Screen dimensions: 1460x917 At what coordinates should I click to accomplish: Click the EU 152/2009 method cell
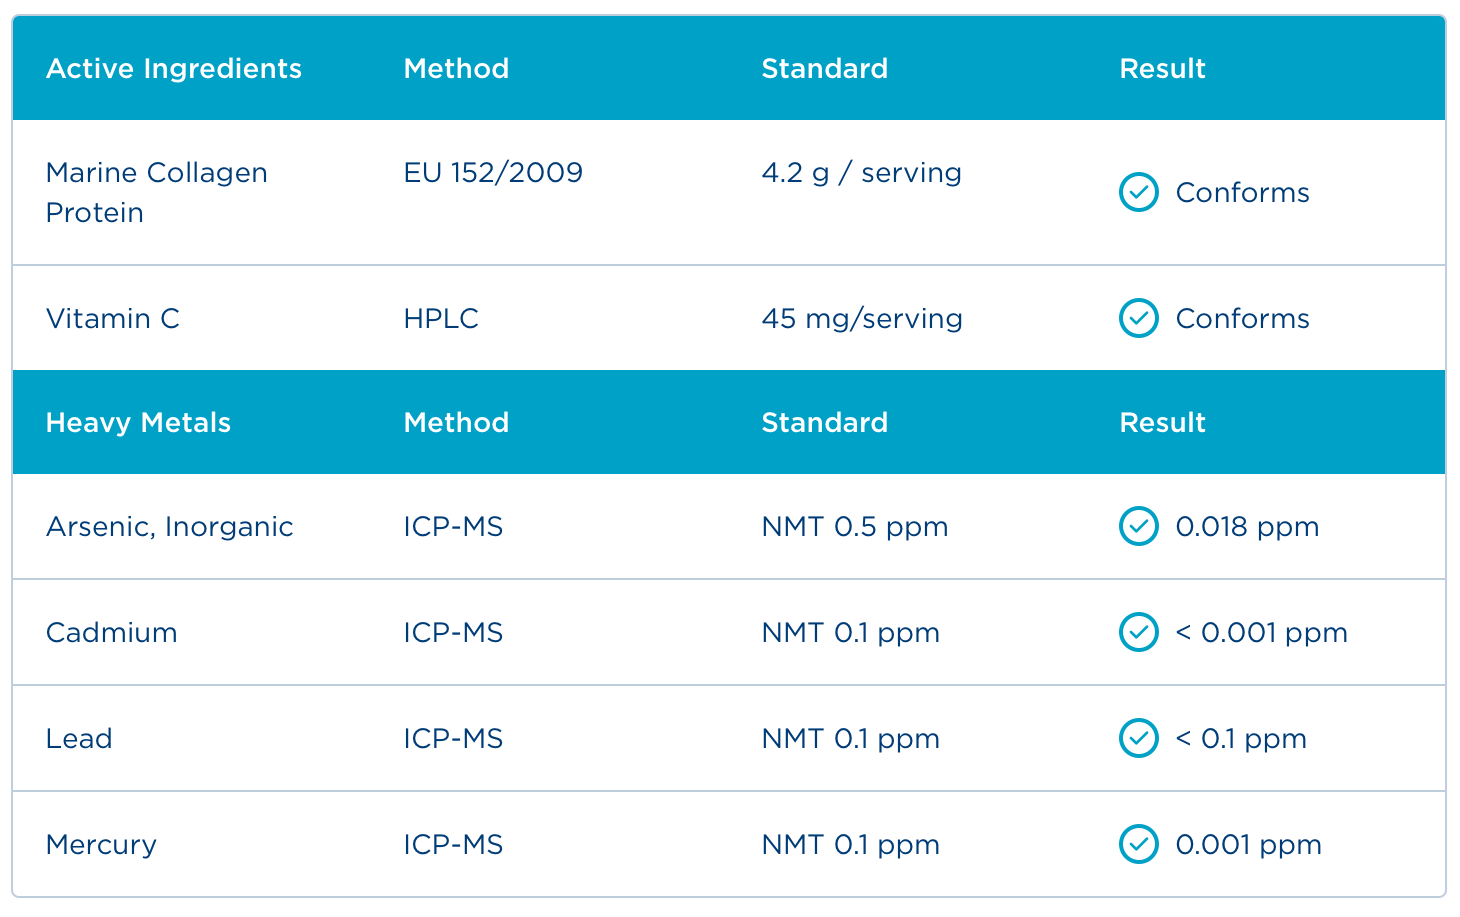pyautogui.click(x=493, y=172)
